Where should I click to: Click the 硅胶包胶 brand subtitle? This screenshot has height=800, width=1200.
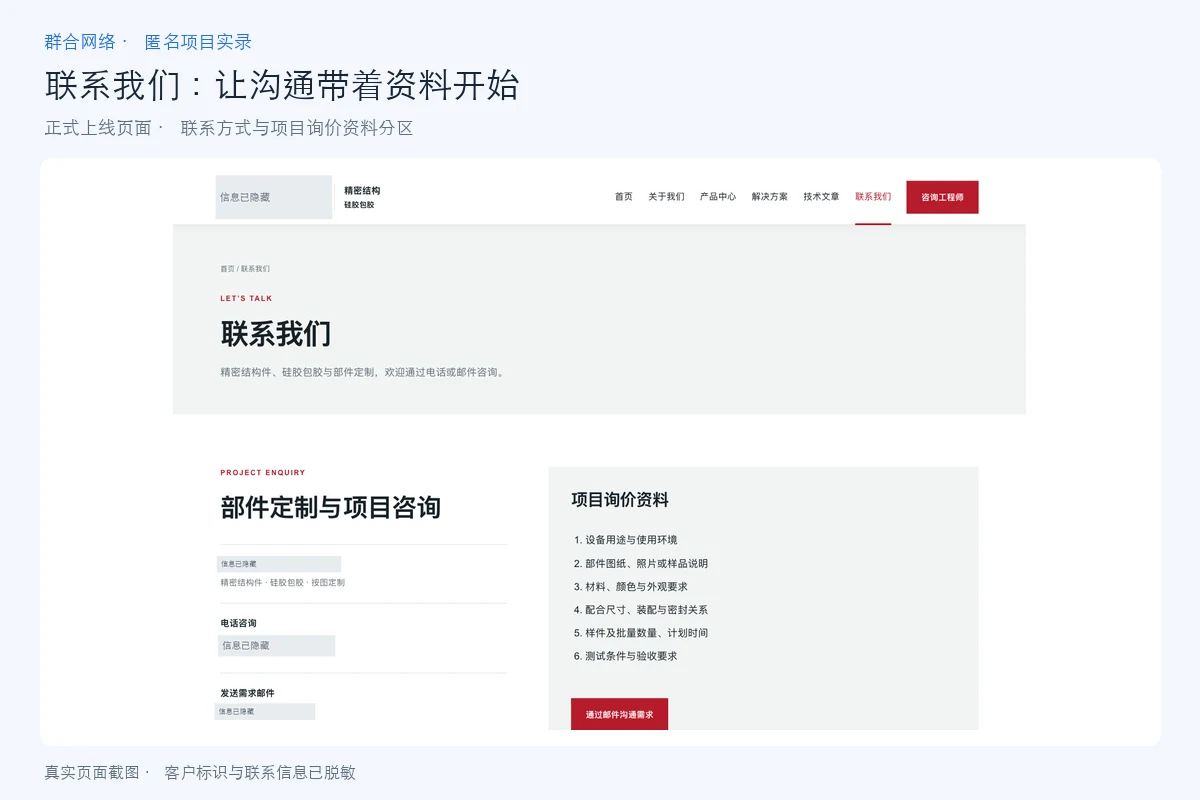pyautogui.click(x=359, y=205)
